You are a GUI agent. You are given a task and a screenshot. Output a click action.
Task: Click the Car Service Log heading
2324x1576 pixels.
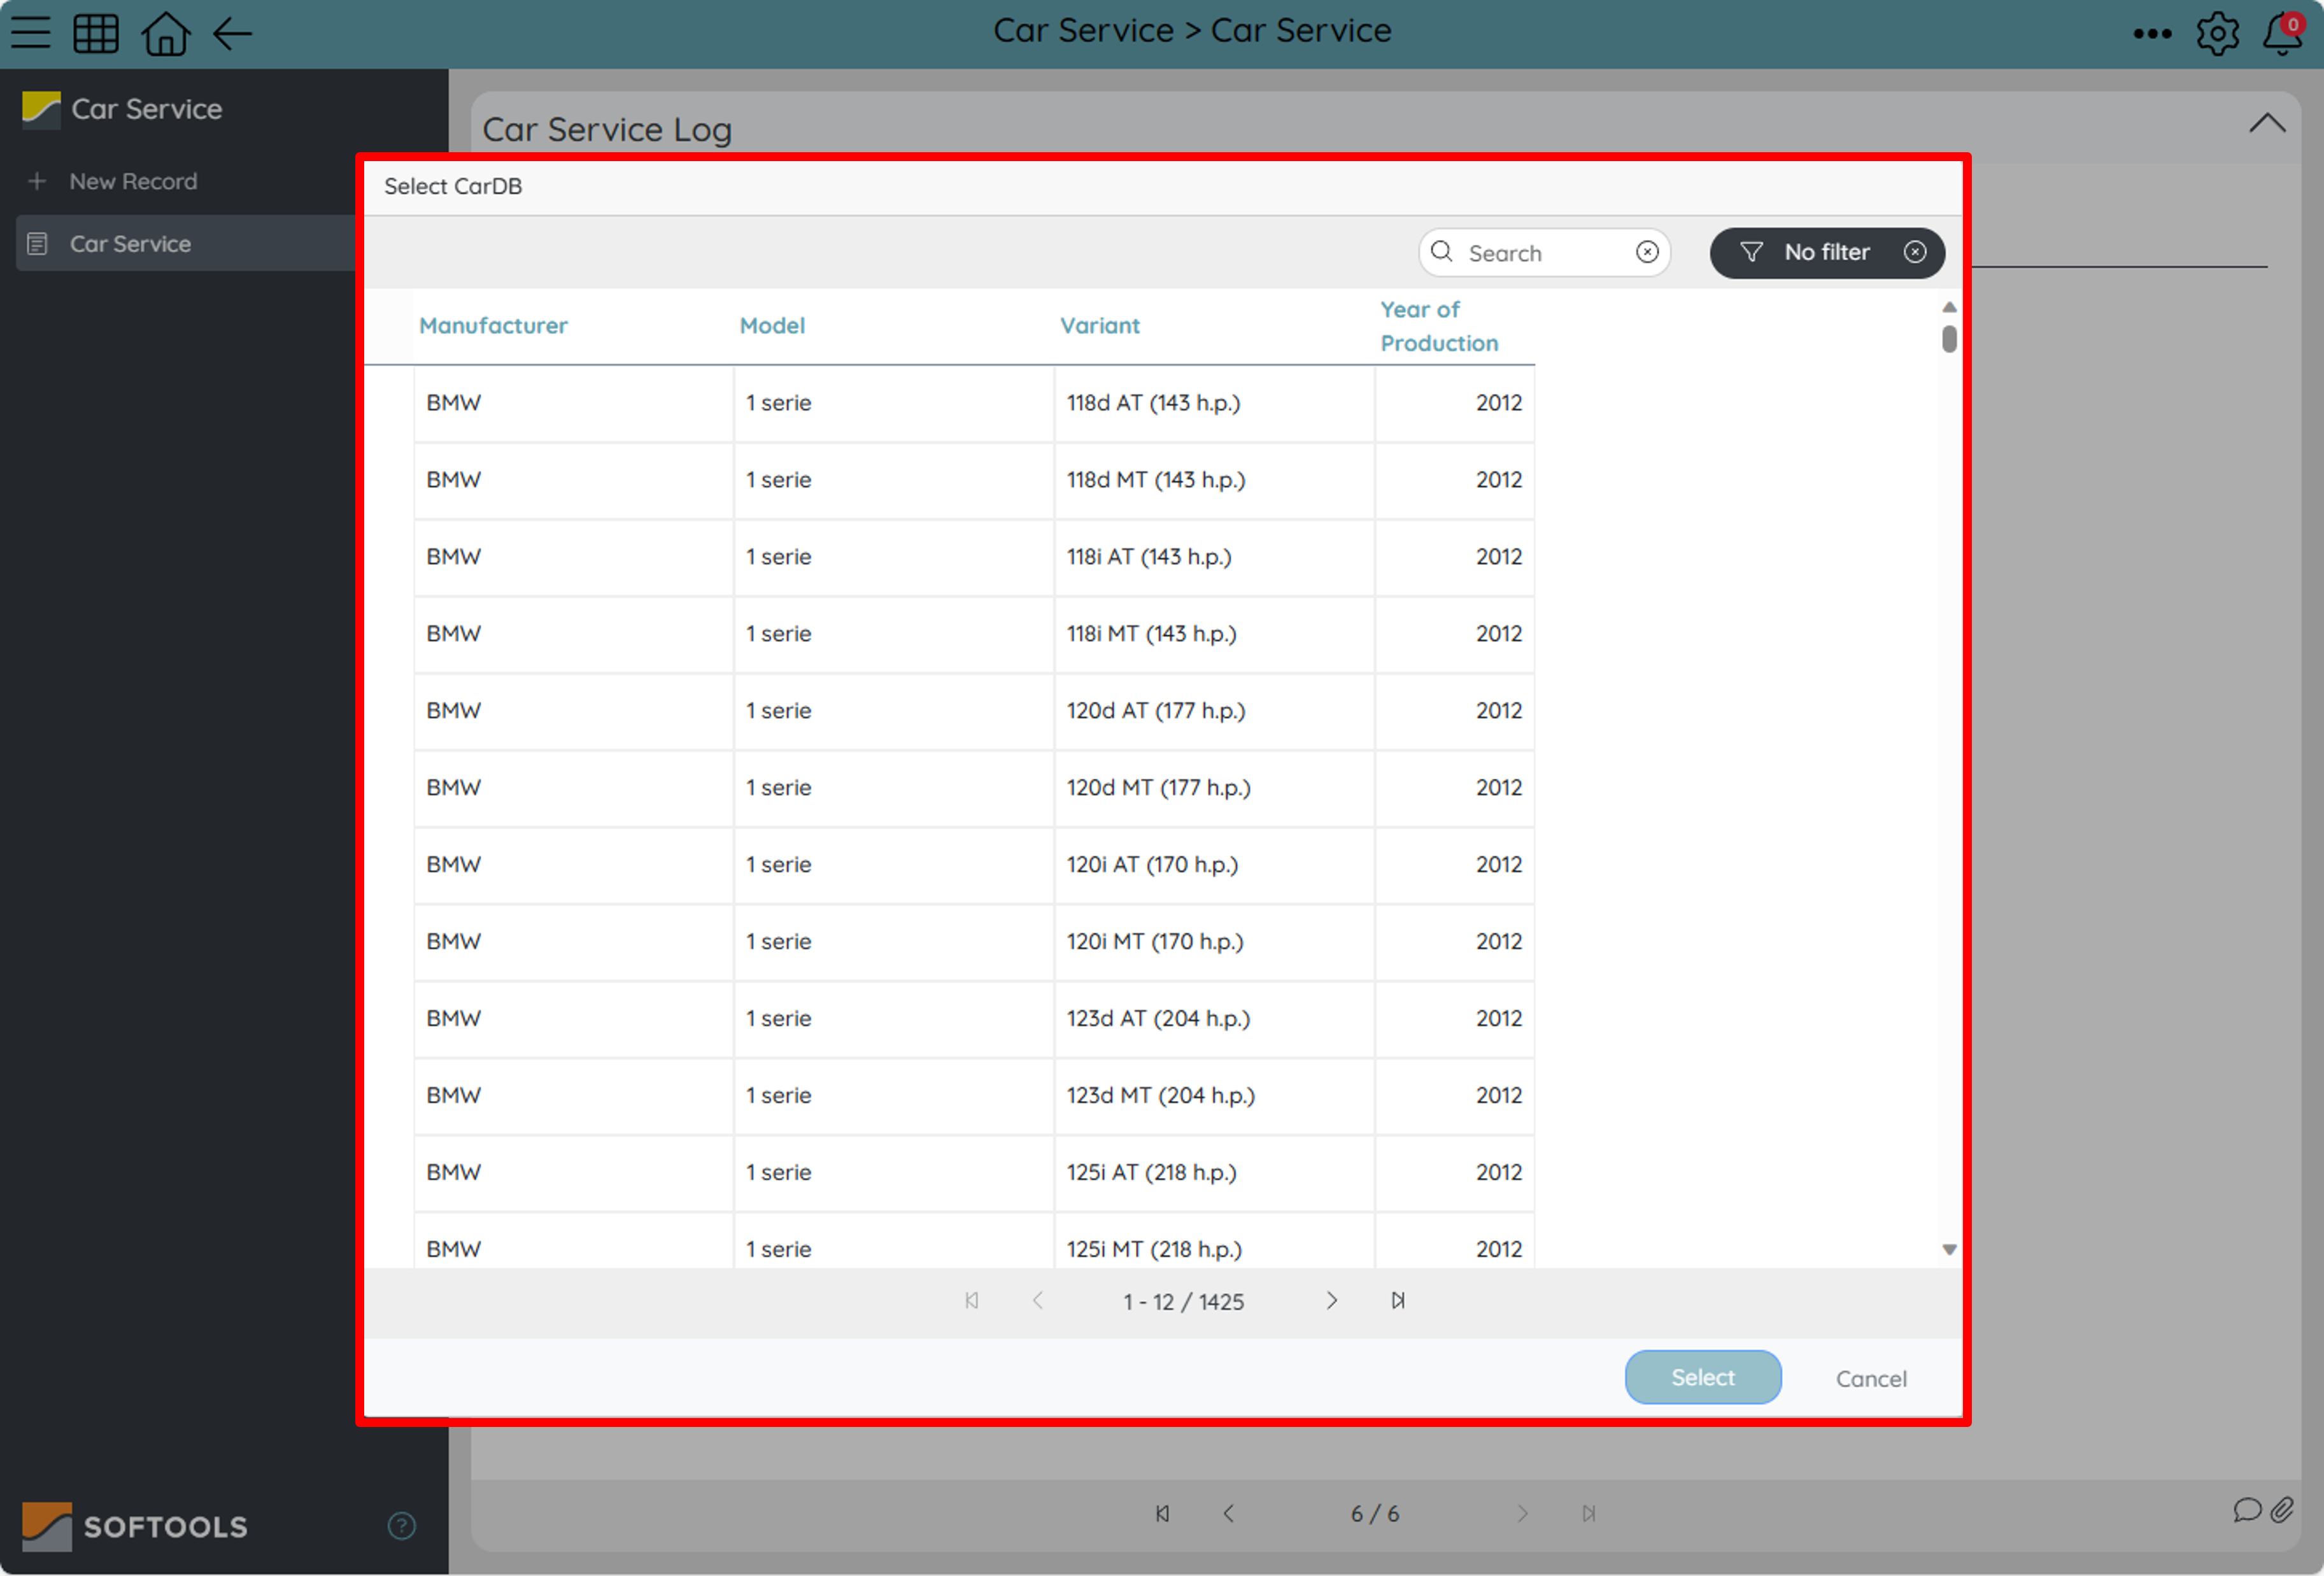pyautogui.click(x=607, y=130)
